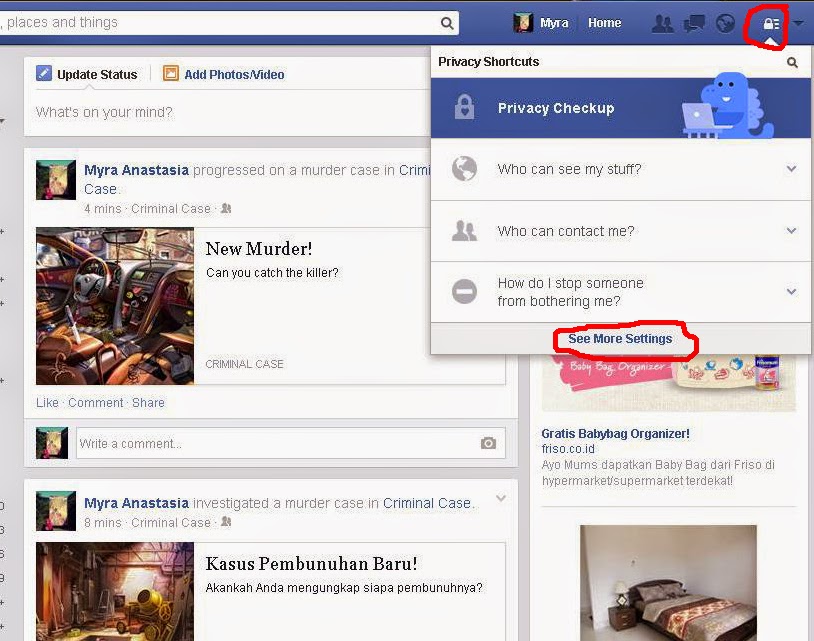Click the globe icon beside Who can see my stuff
This screenshot has width=814, height=641.
464,168
